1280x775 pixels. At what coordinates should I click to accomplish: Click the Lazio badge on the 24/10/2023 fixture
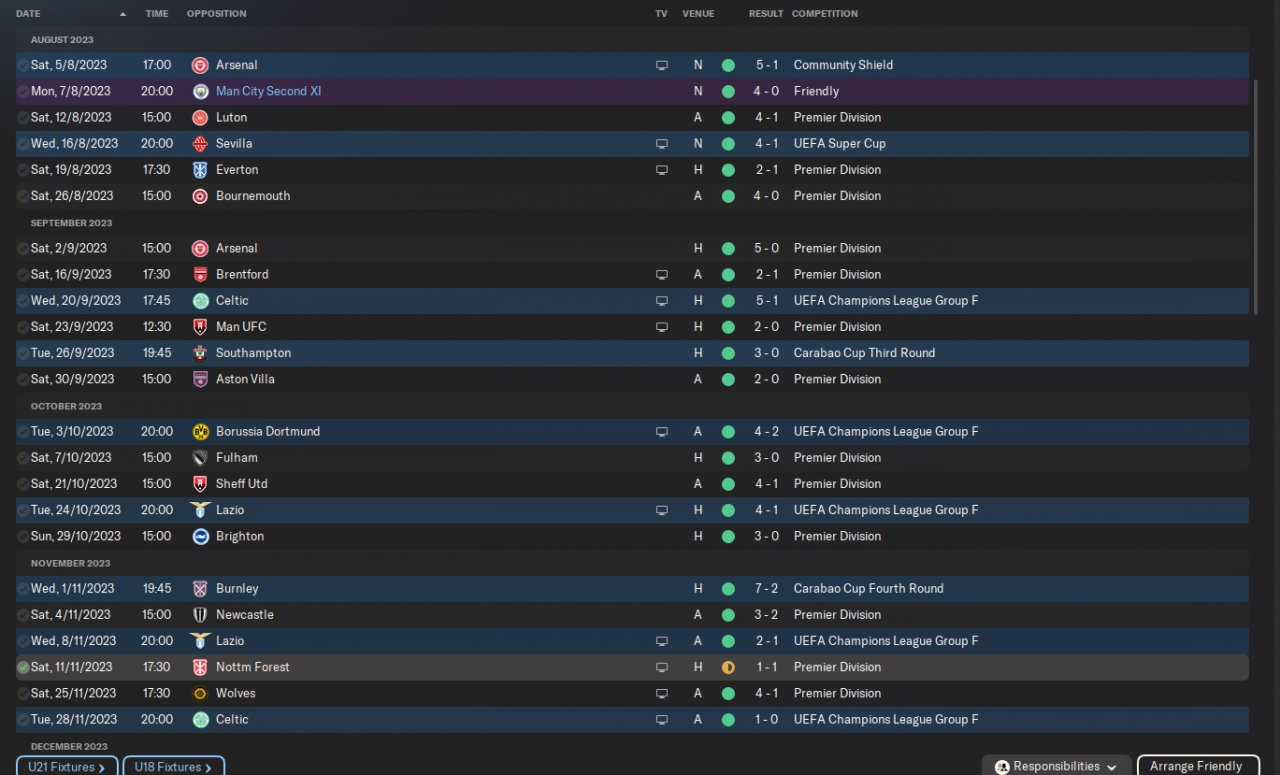[200, 510]
